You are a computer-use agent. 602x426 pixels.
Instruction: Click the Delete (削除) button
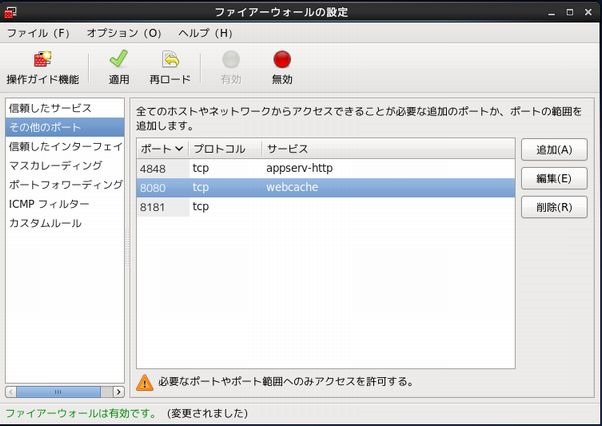(553, 208)
